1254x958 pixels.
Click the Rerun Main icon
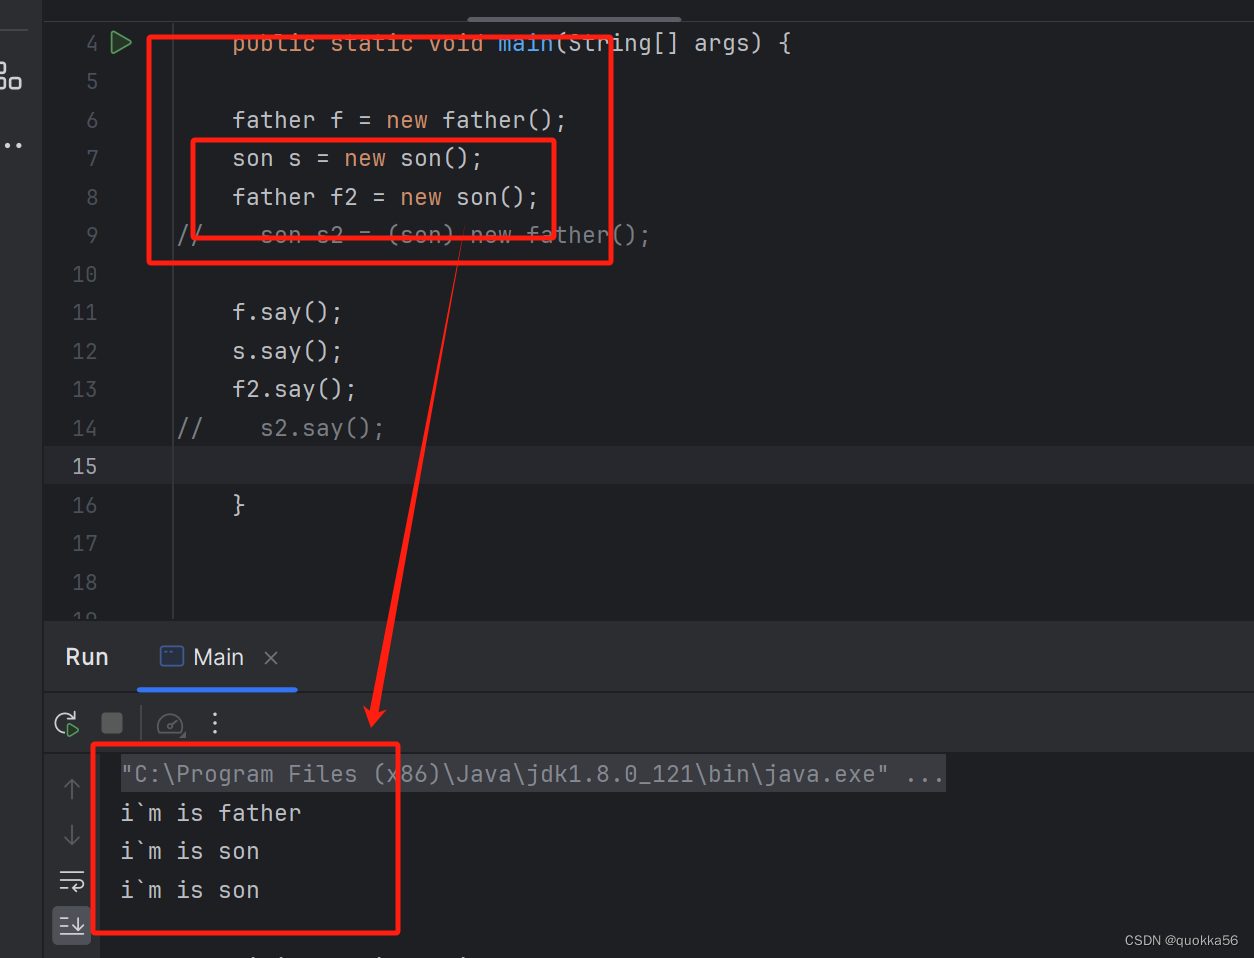pos(67,723)
